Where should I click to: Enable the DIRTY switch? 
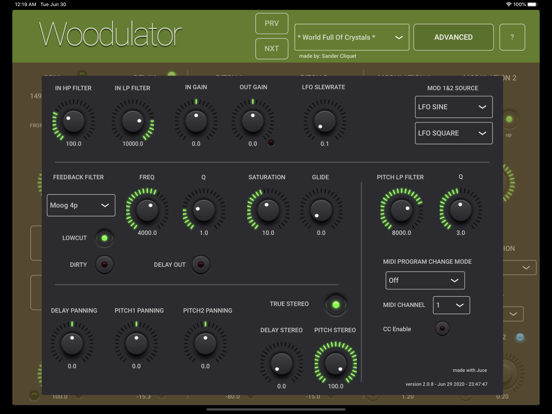(104, 264)
